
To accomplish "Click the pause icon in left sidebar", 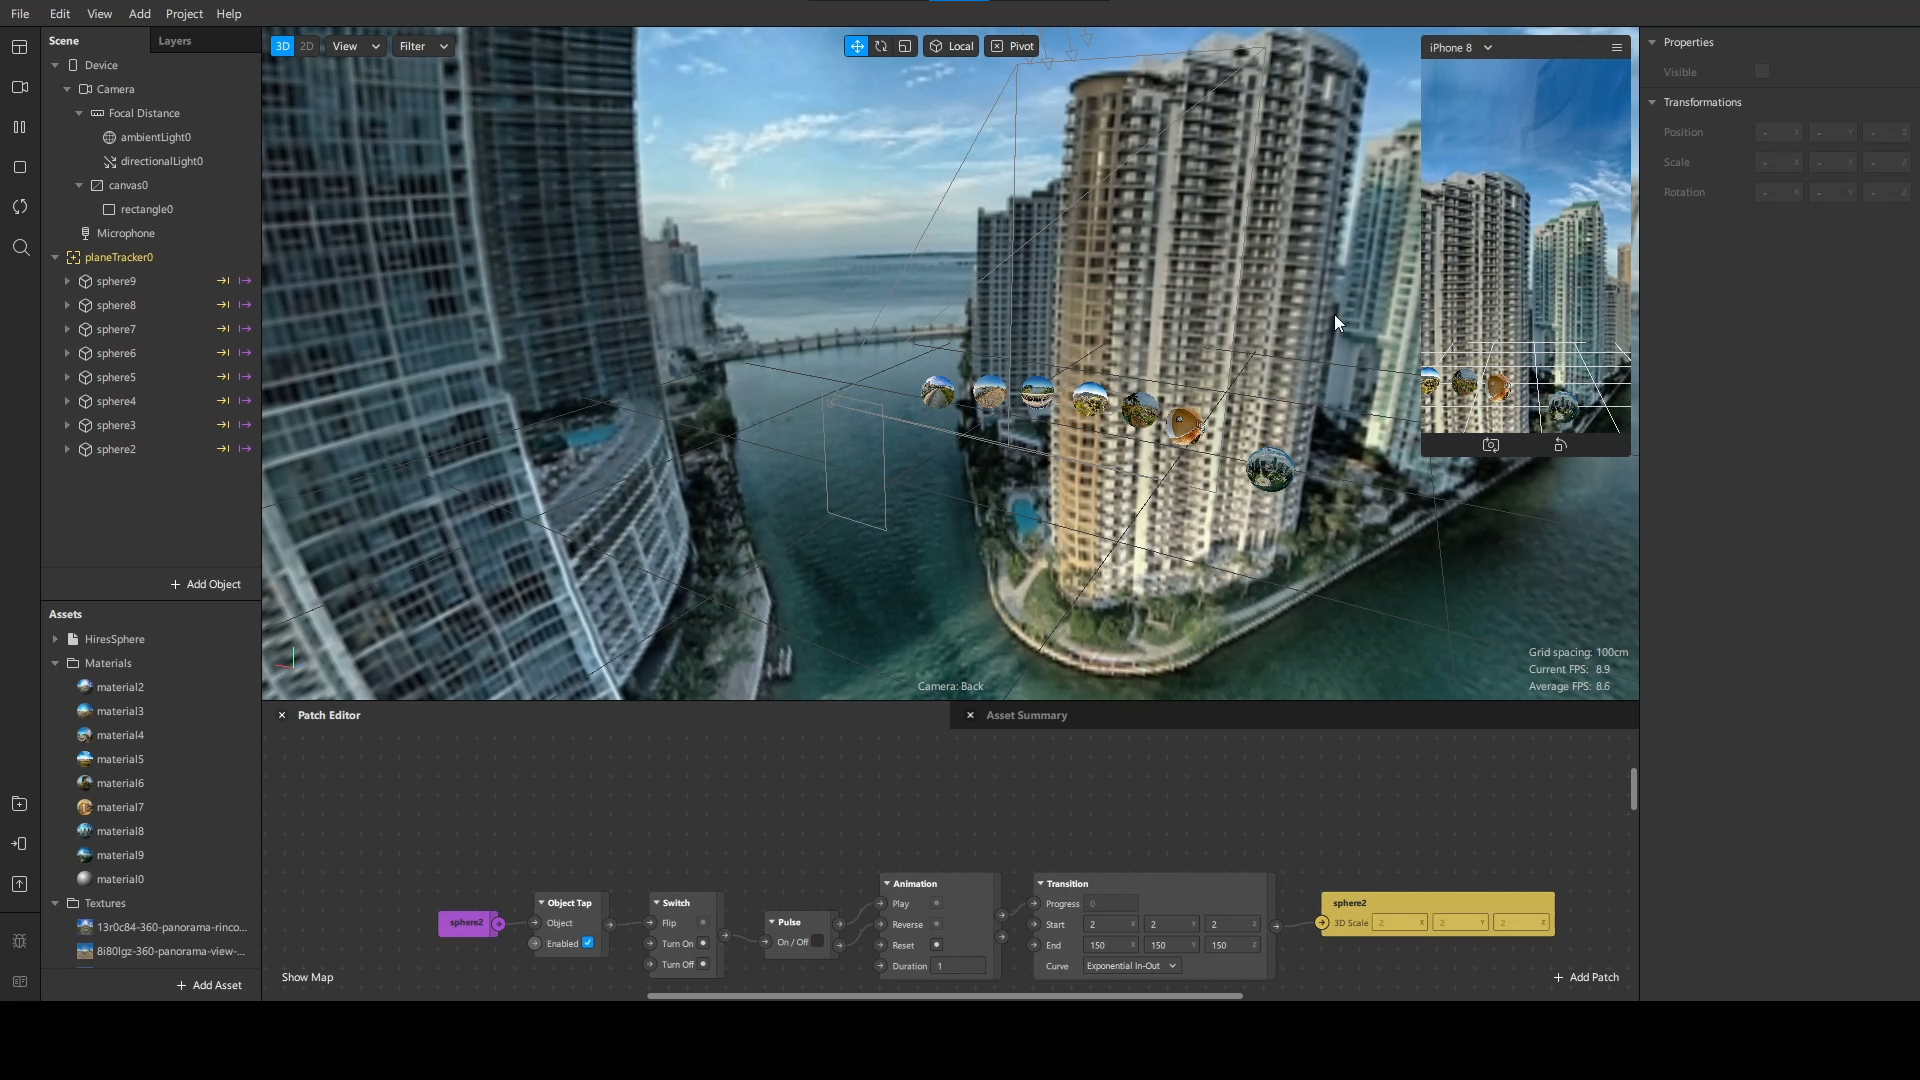I will [x=20, y=127].
